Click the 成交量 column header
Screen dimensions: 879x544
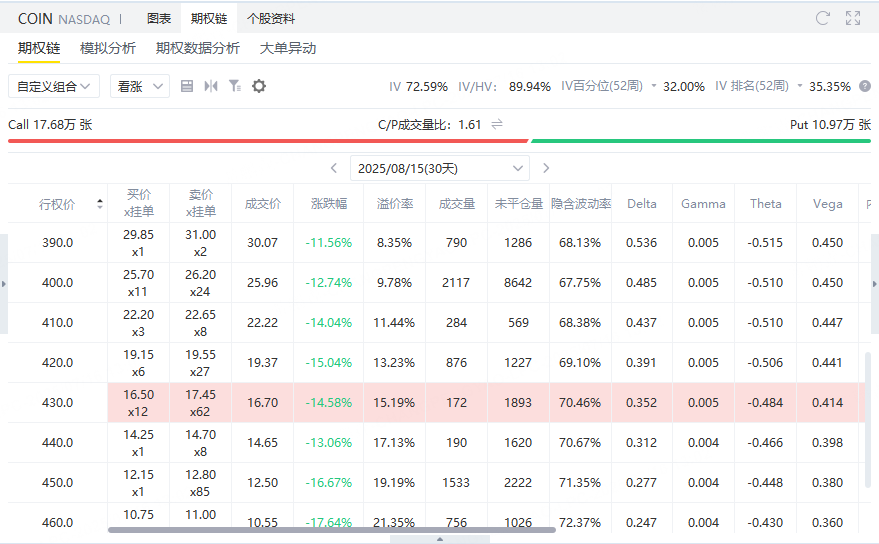456,204
